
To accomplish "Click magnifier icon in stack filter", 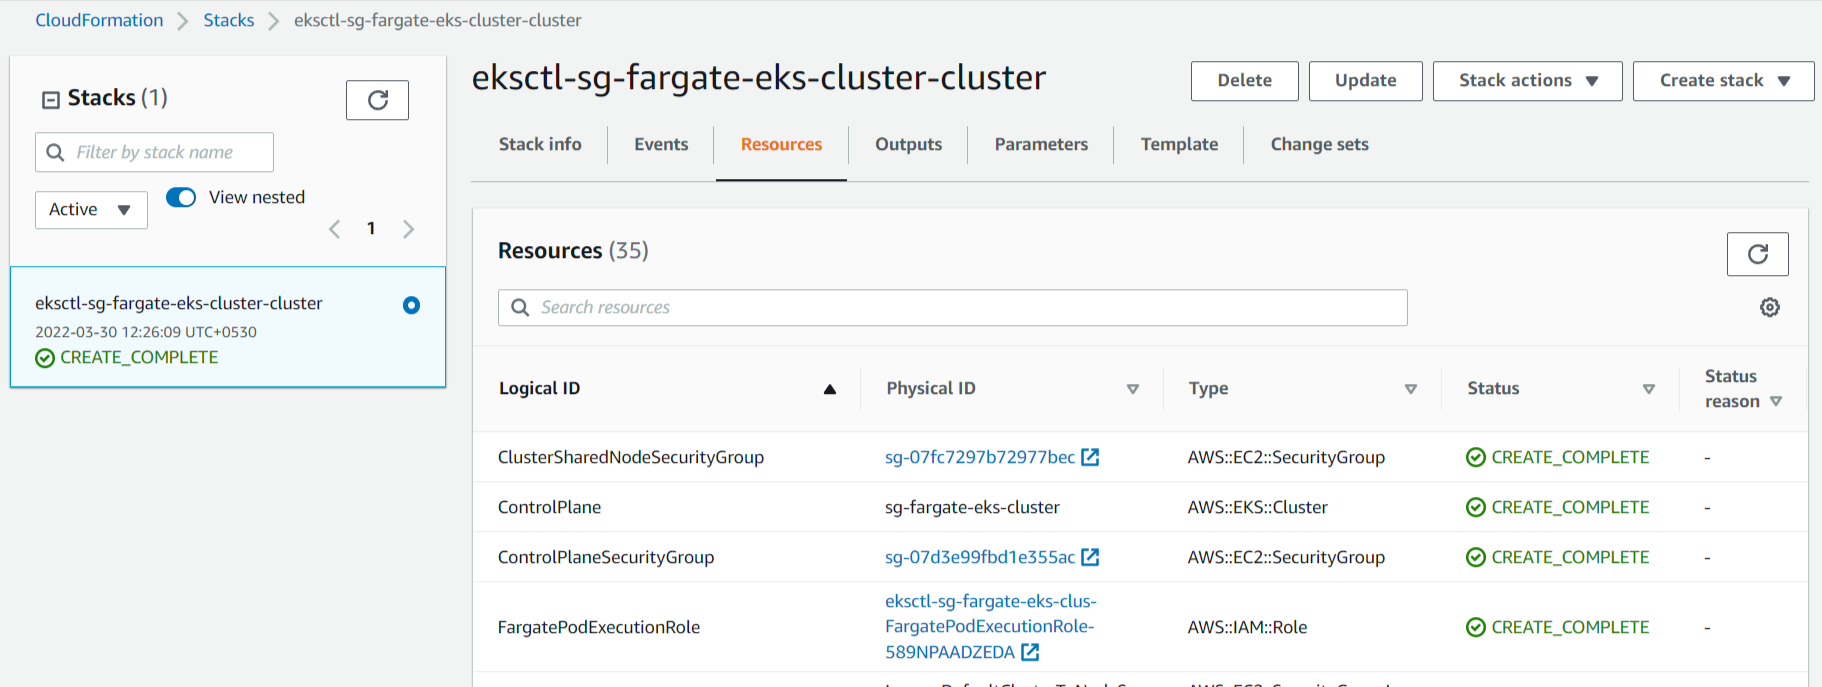I will tap(56, 152).
